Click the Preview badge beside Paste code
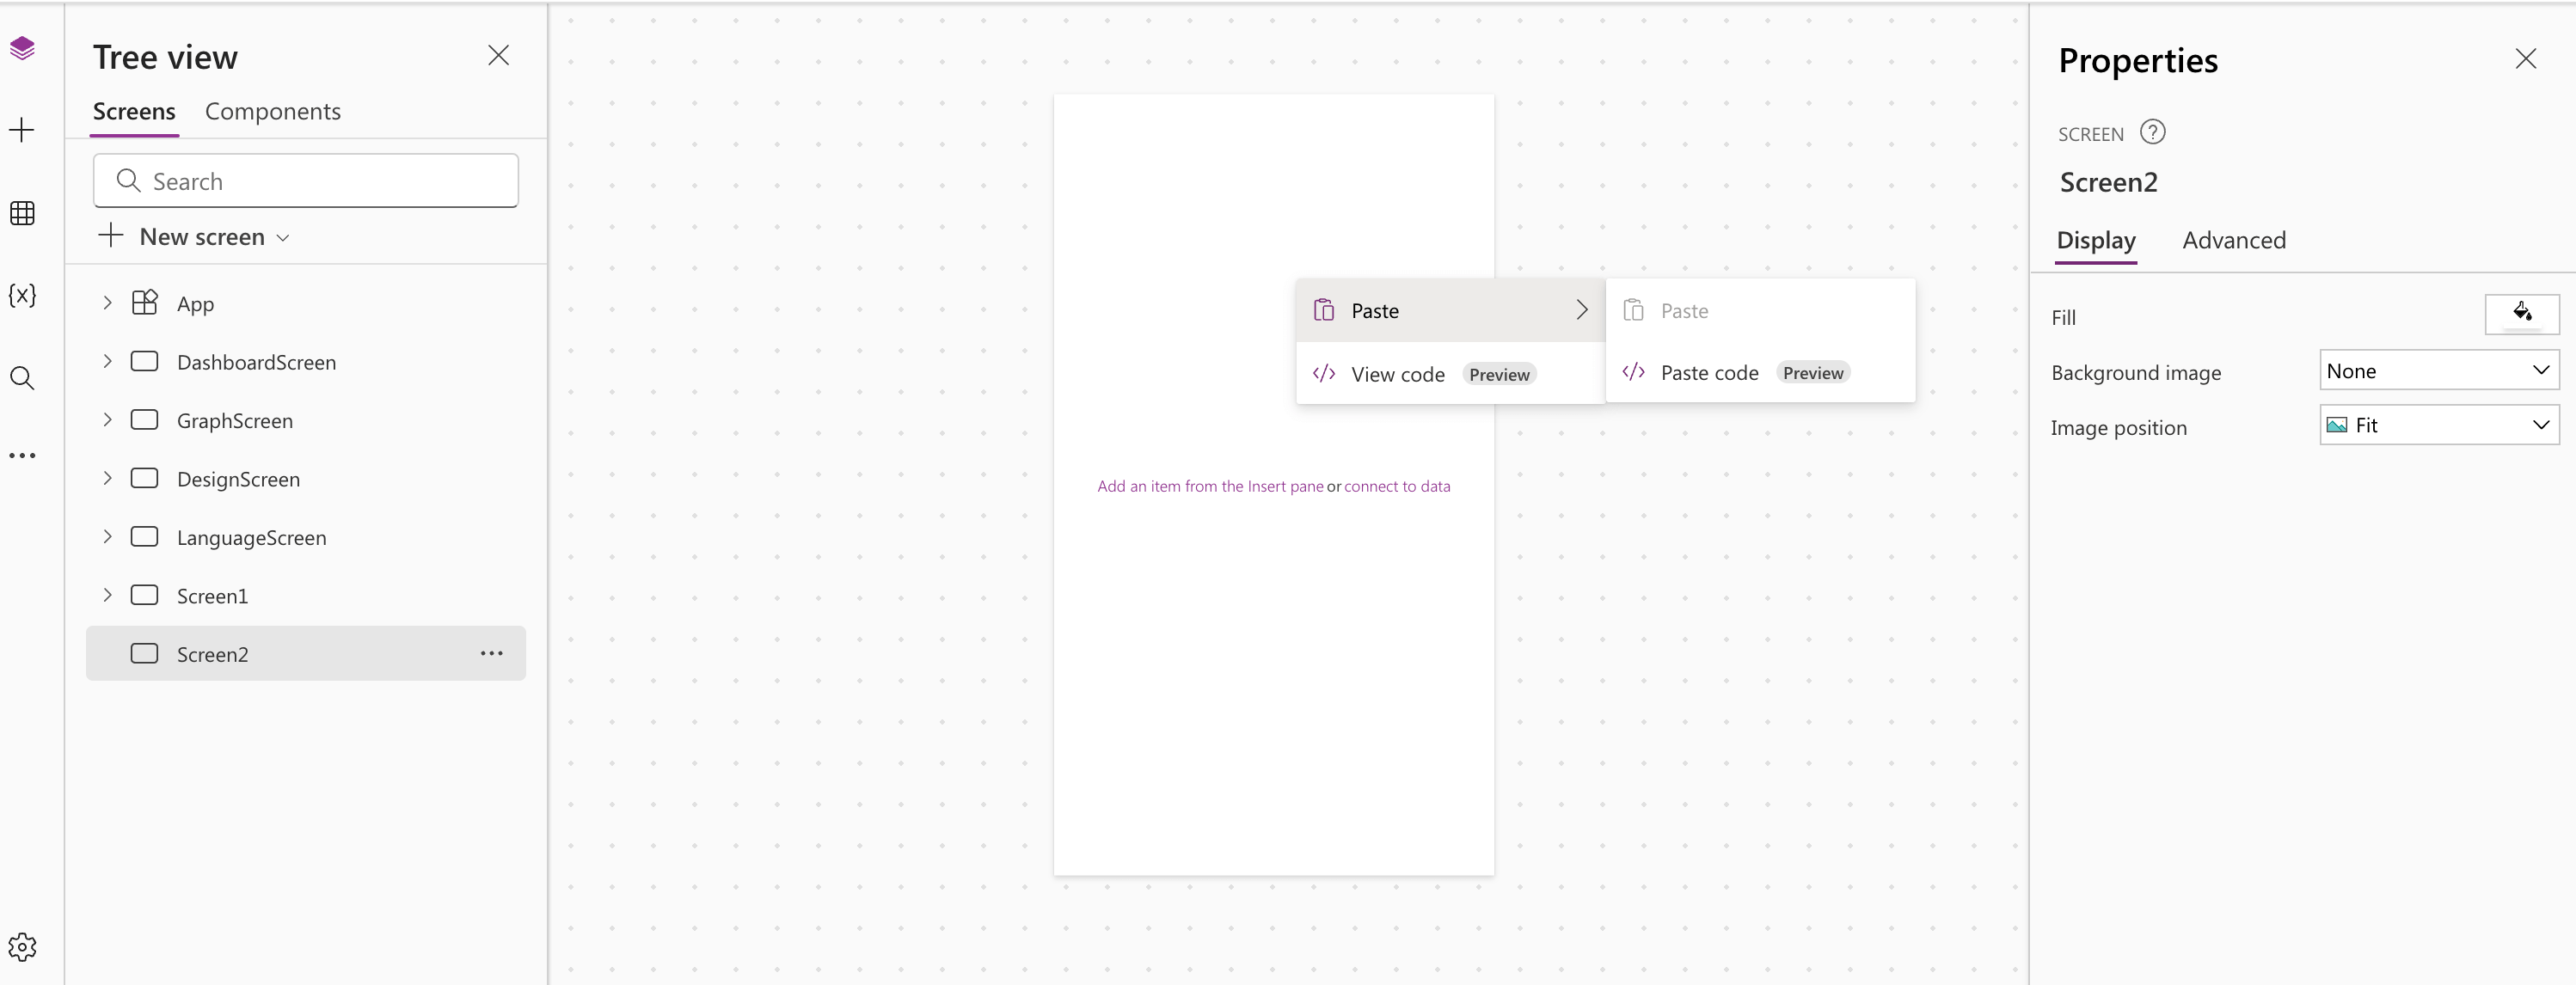The width and height of the screenshot is (2576, 985). click(1812, 372)
